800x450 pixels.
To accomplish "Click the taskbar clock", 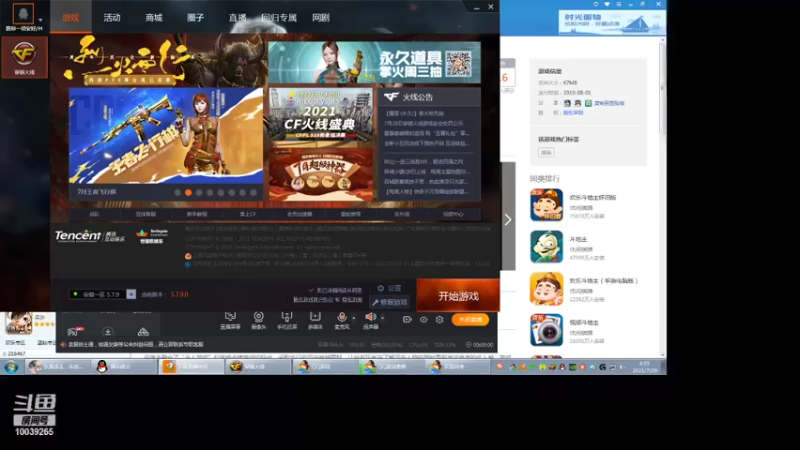I will [644, 366].
